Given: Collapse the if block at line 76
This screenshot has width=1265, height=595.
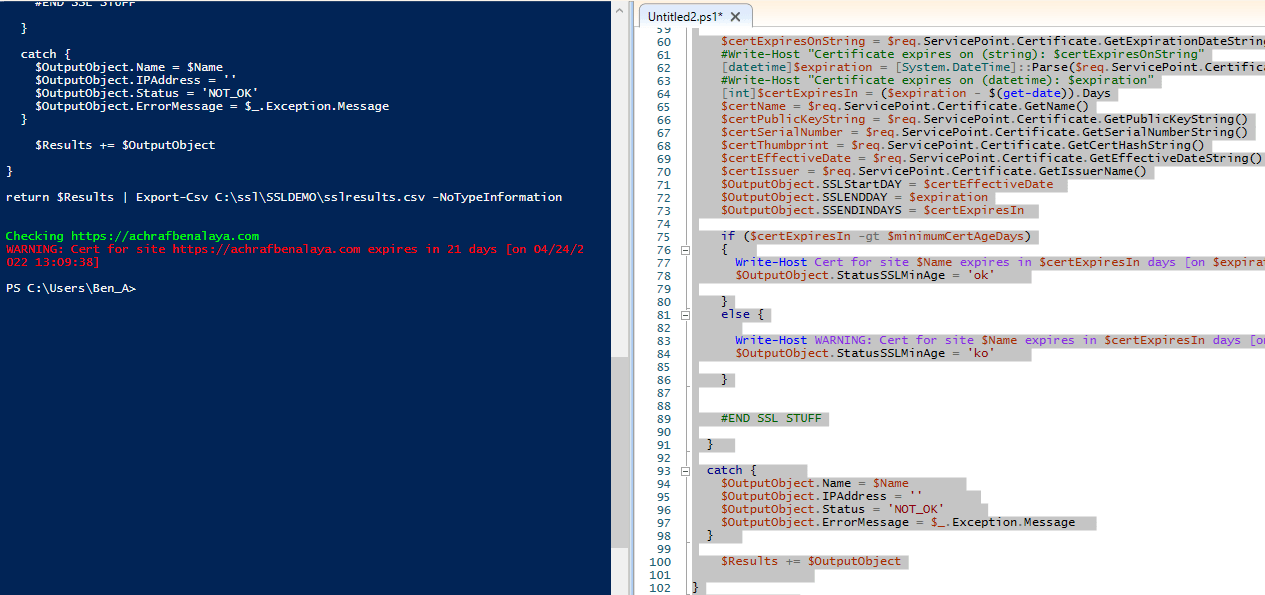Looking at the screenshot, I should 684,249.
